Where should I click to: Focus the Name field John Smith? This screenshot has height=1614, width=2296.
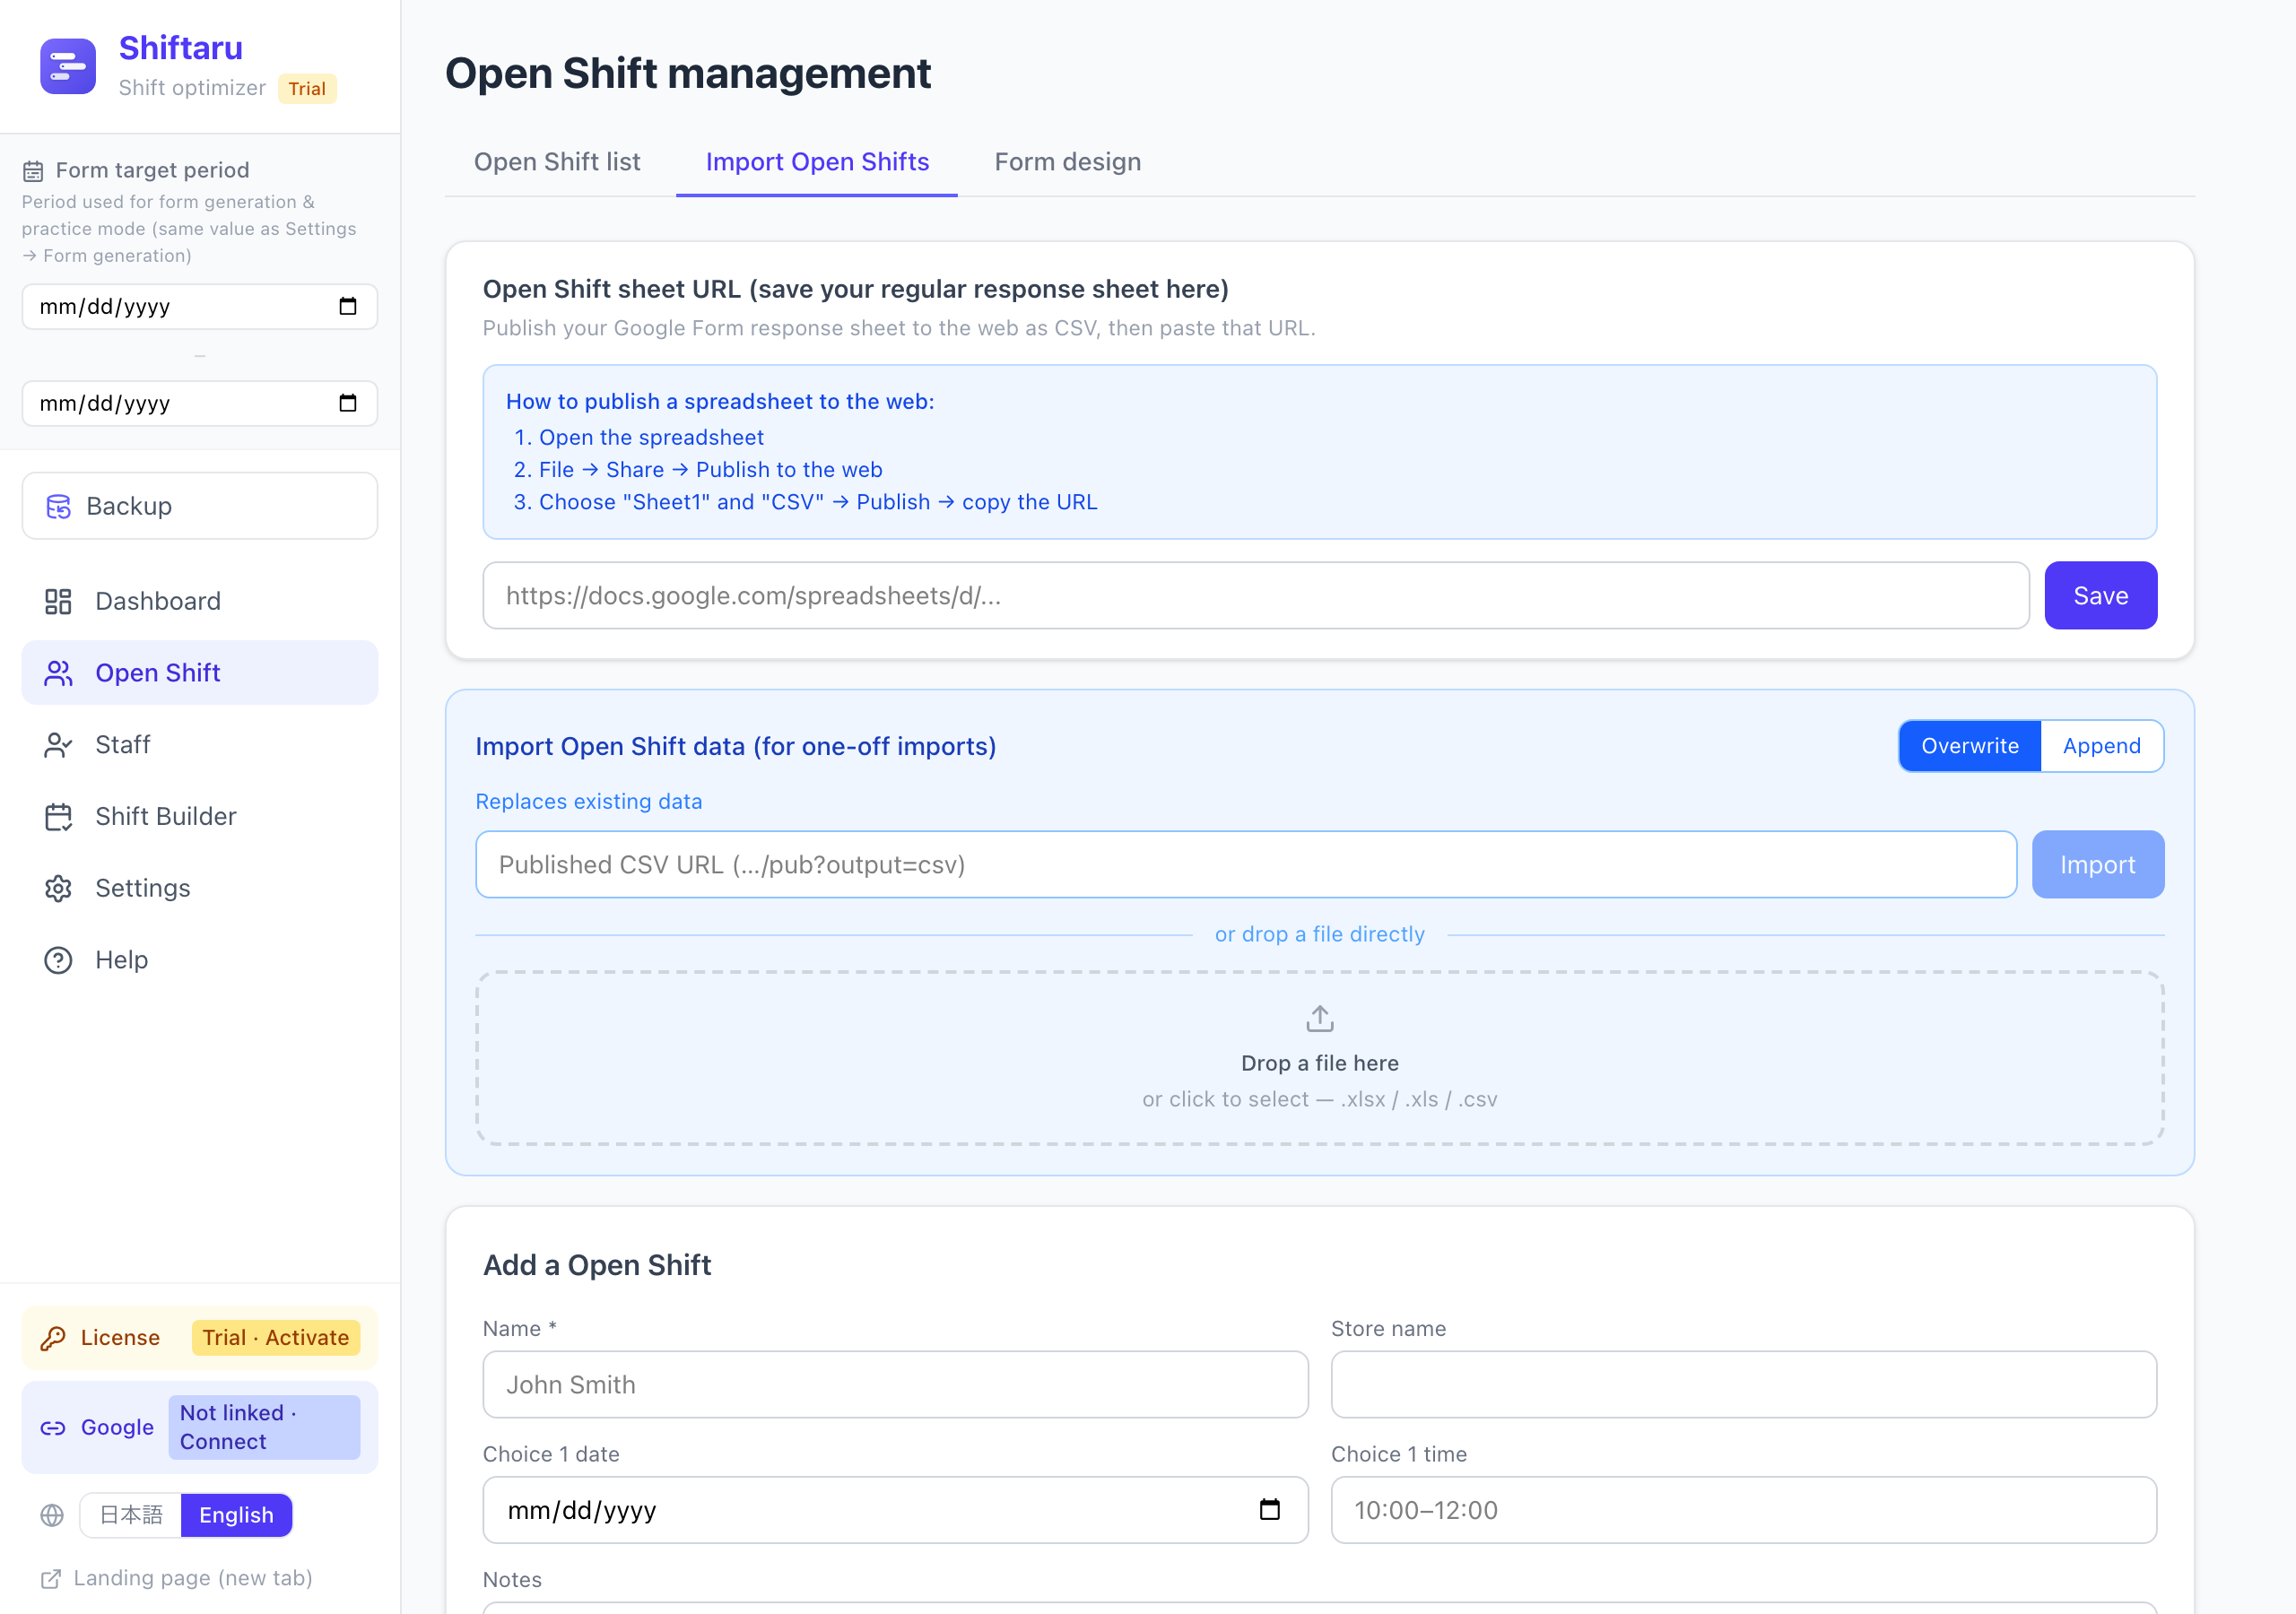[895, 1385]
